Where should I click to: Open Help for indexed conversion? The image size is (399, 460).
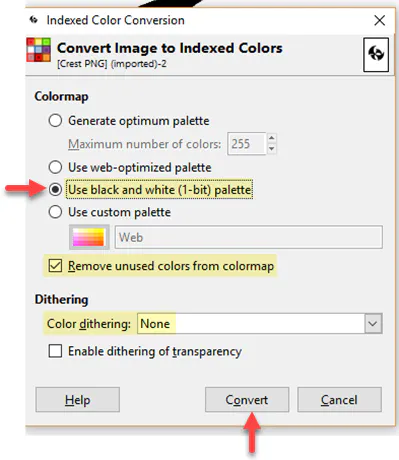coord(78,400)
